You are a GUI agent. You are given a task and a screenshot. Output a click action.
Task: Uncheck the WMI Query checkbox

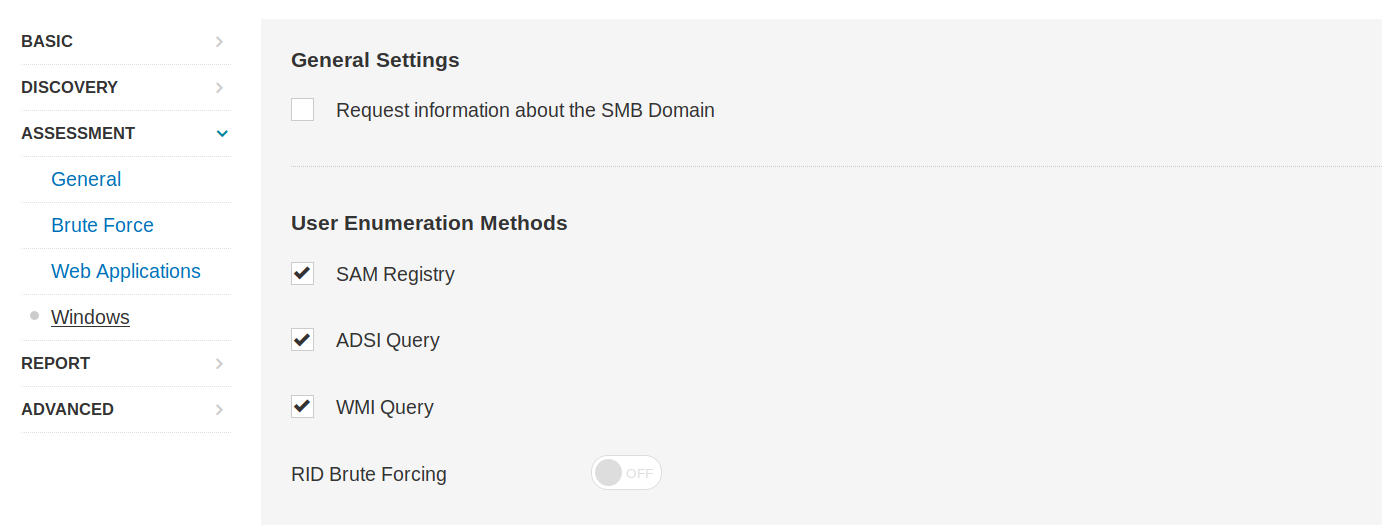click(302, 407)
